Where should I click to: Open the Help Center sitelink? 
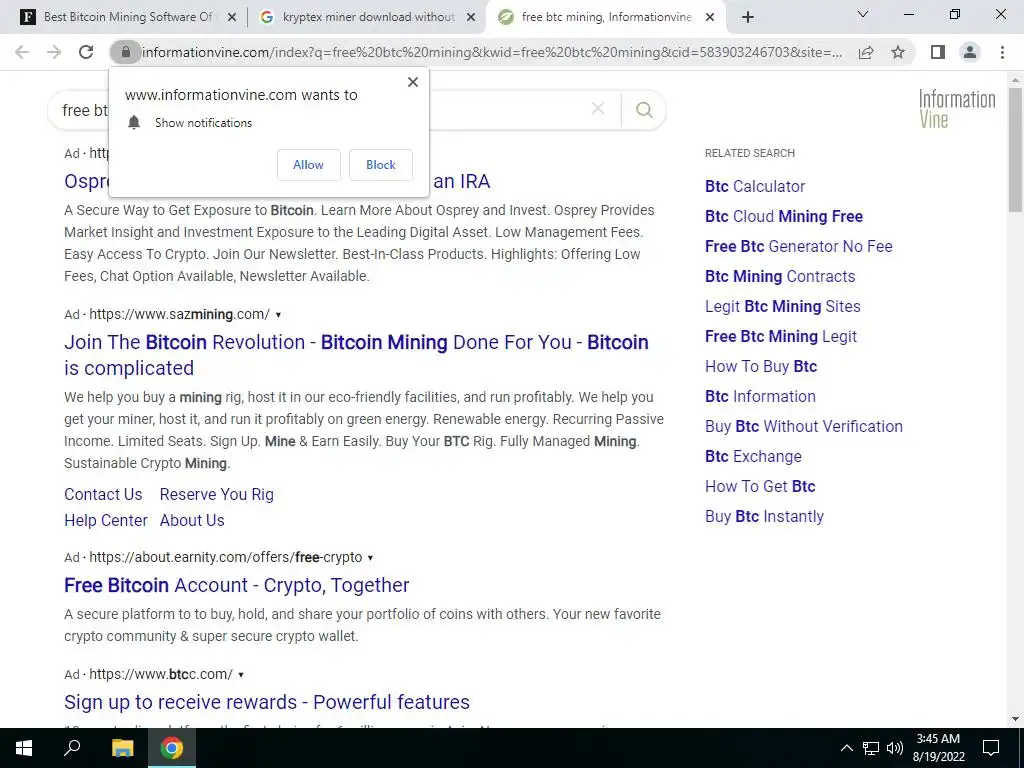pyautogui.click(x=106, y=520)
